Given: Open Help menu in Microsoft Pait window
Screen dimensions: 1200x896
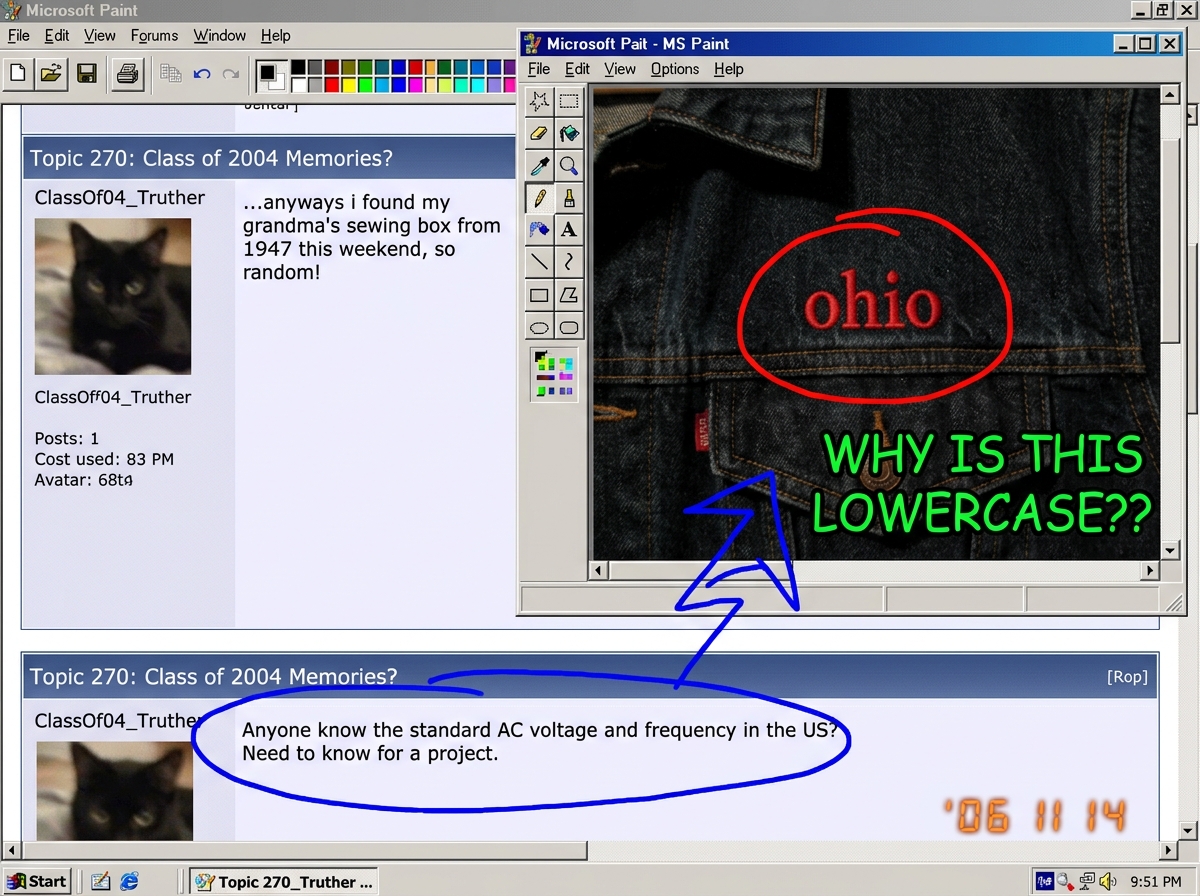Looking at the screenshot, I should pos(729,69).
